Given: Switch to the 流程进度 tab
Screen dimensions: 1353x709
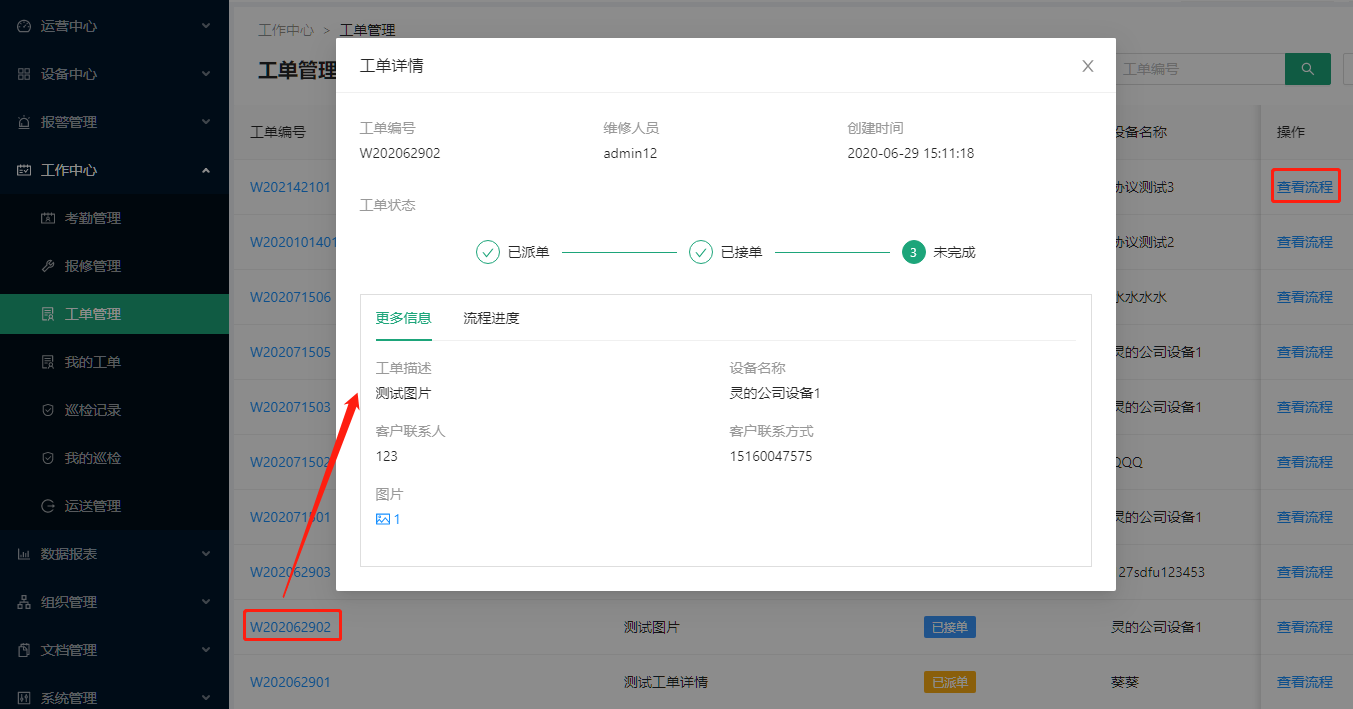Looking at the screenshot, I should click(491, 318).
